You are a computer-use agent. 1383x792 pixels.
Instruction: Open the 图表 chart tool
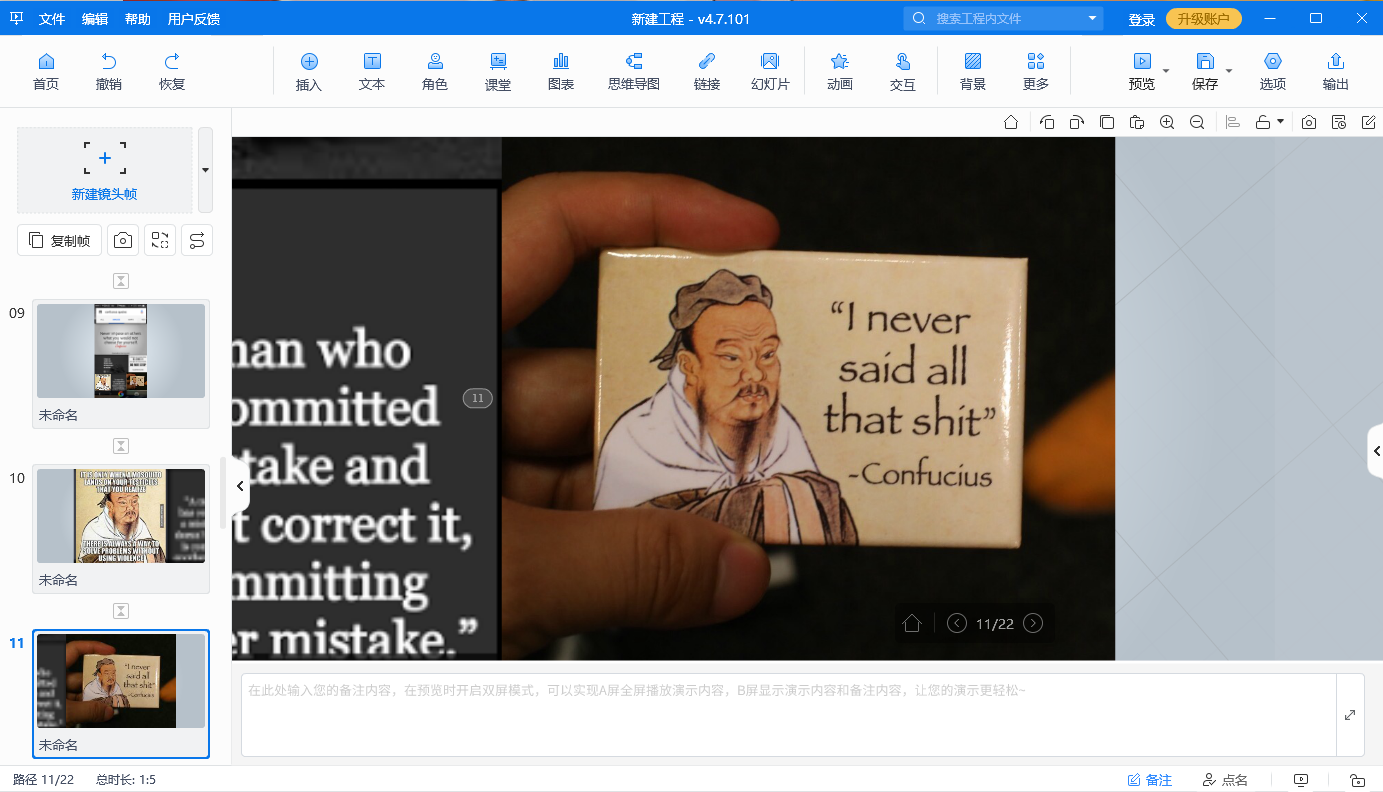(561, 71)
